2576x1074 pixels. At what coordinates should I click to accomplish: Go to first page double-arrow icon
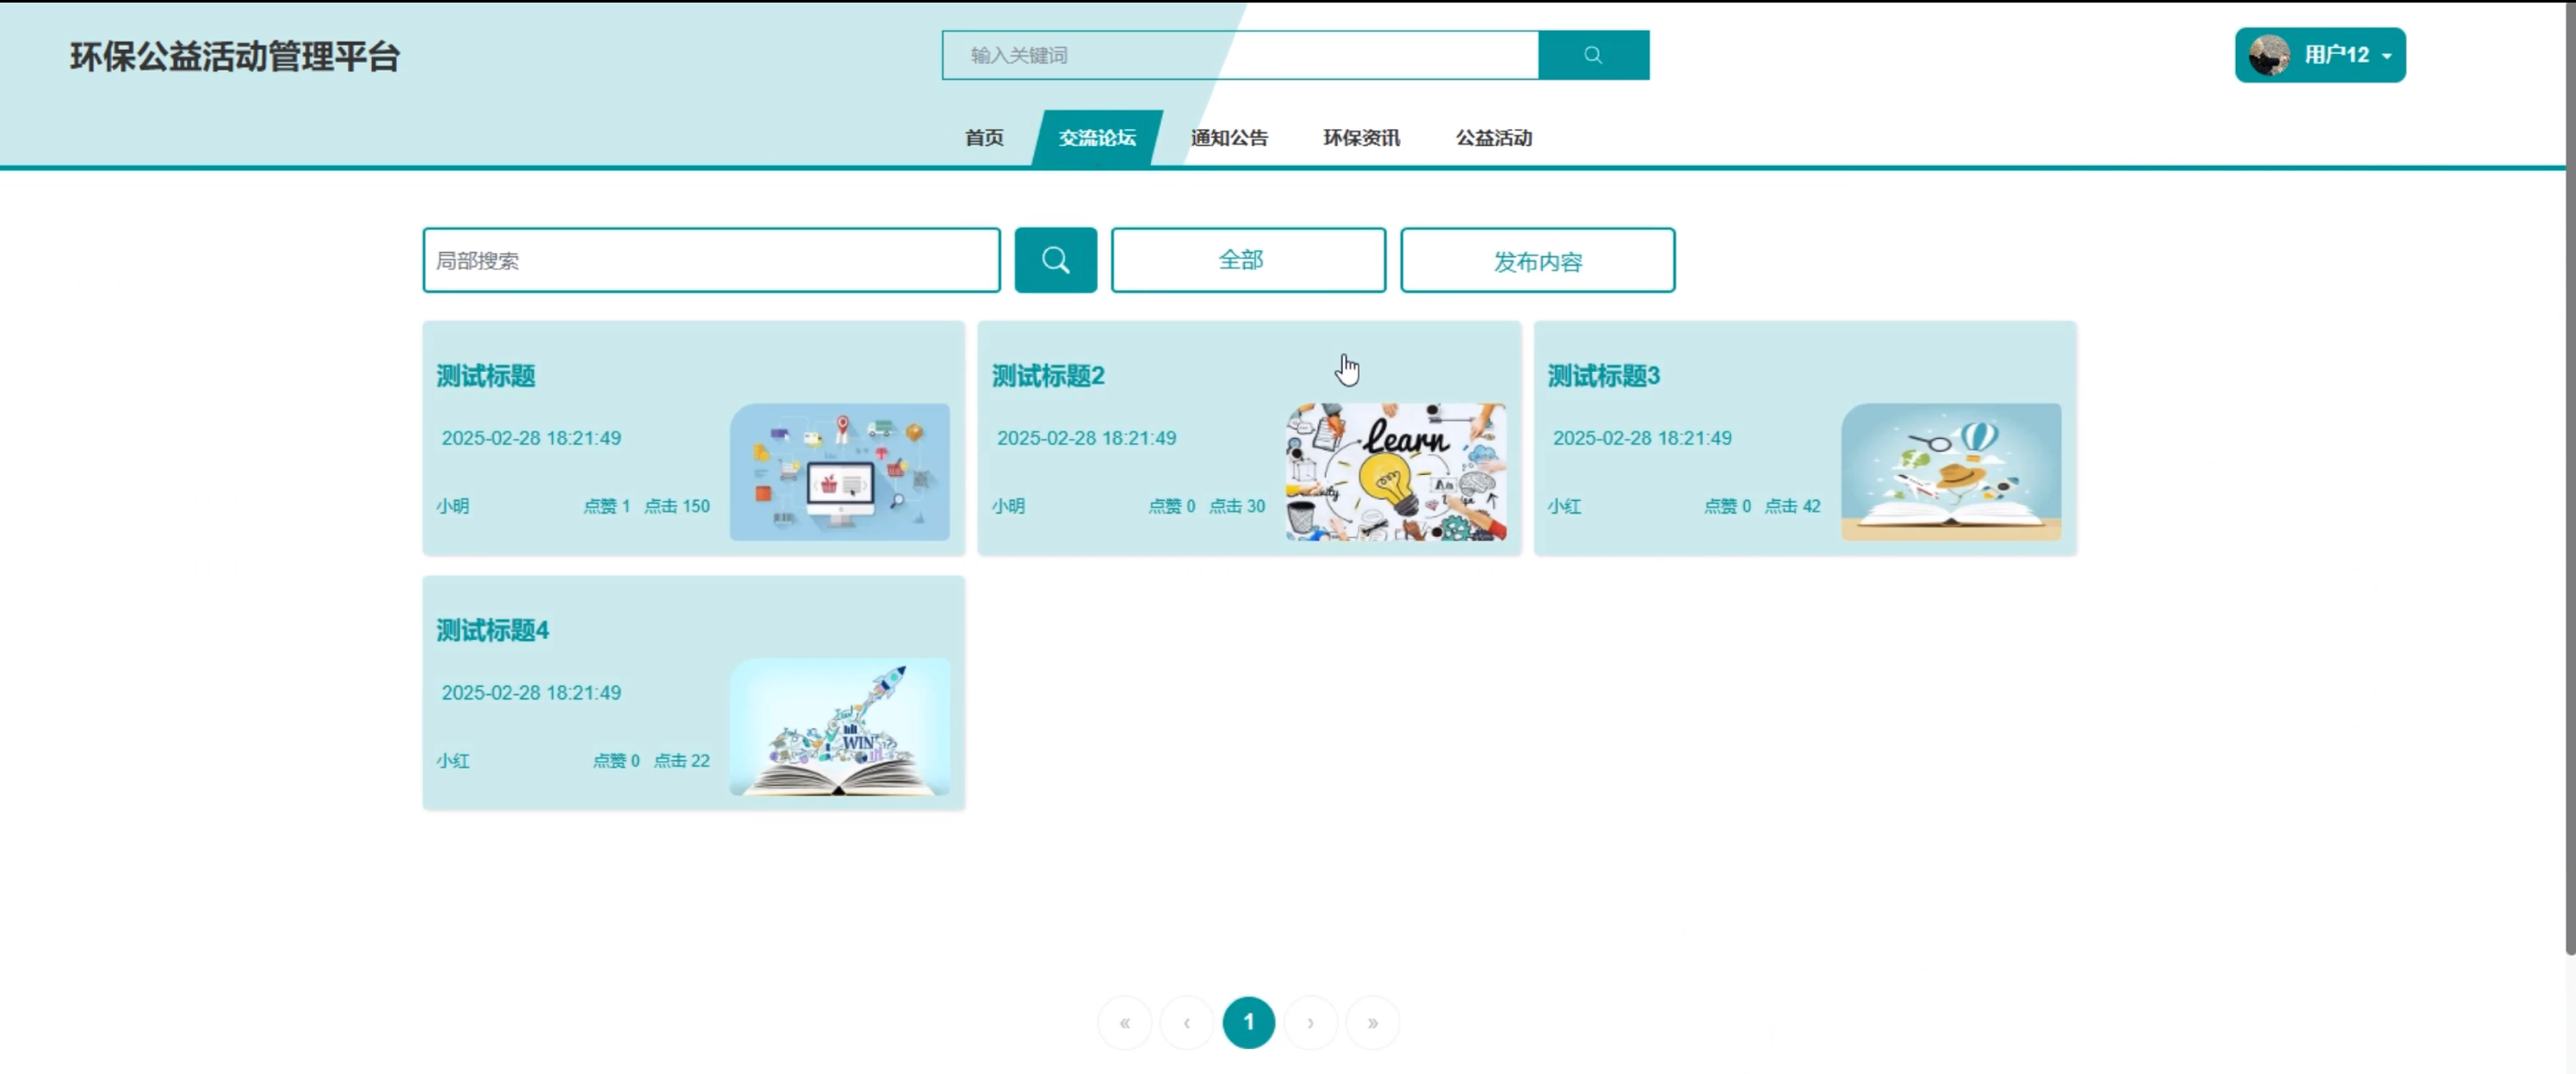click(1124, 1022)
